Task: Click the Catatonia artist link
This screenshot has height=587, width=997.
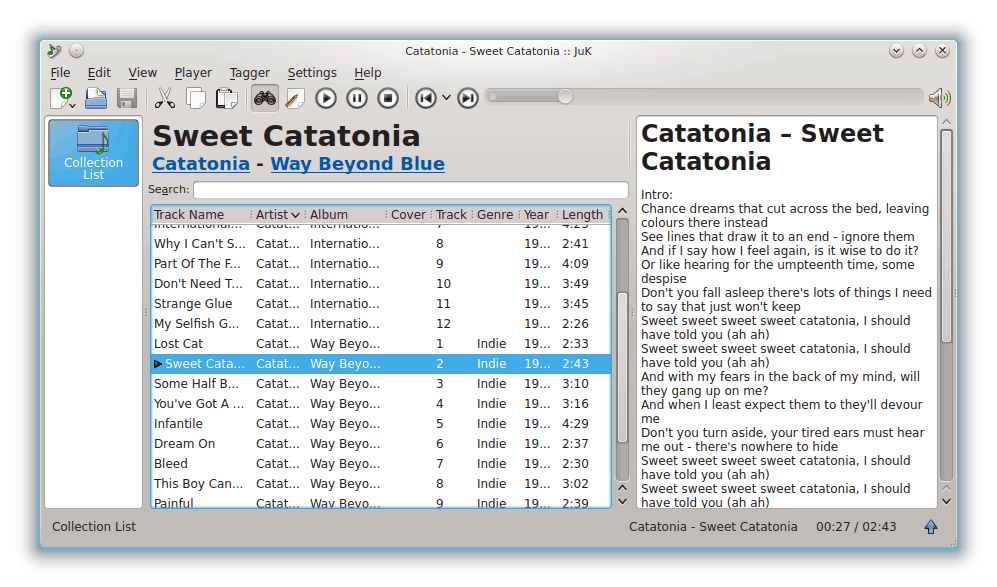Action: pos(200,164)
